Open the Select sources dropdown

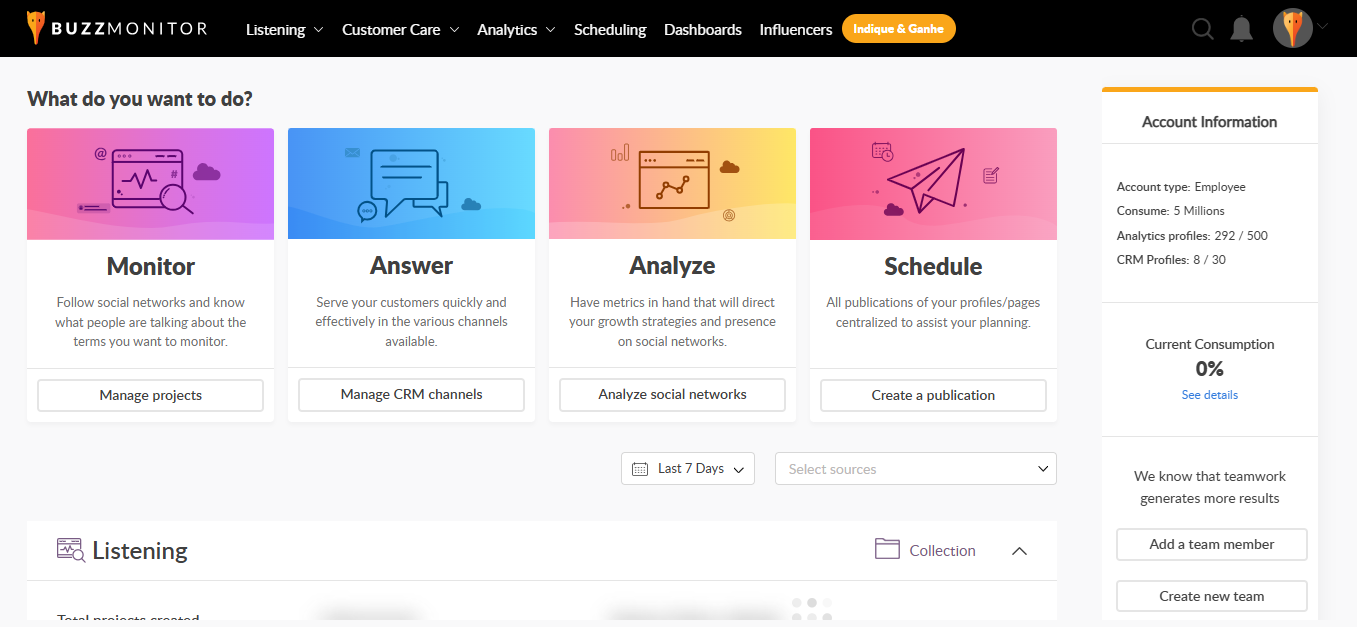[915, 468]
